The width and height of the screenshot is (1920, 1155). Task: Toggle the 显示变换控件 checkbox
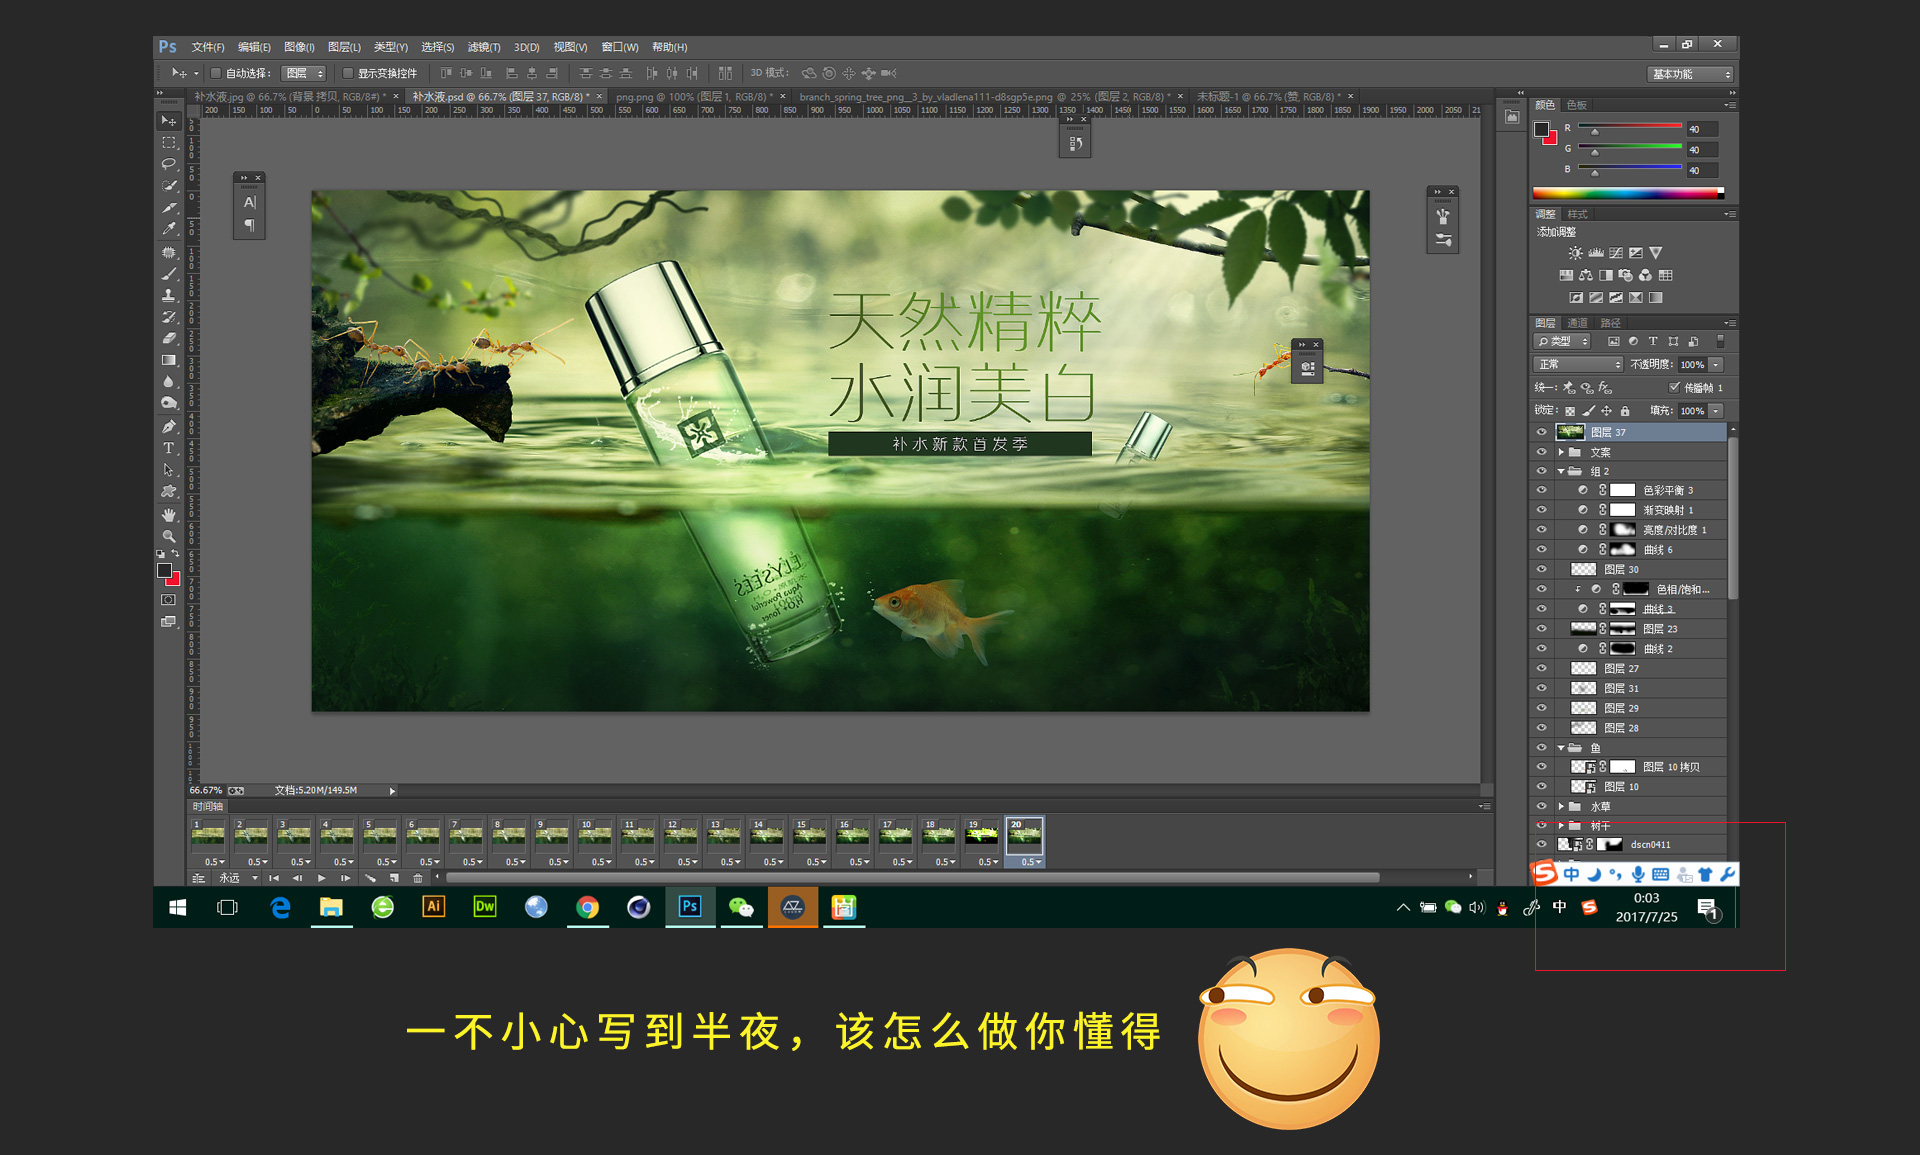point(348,73)
